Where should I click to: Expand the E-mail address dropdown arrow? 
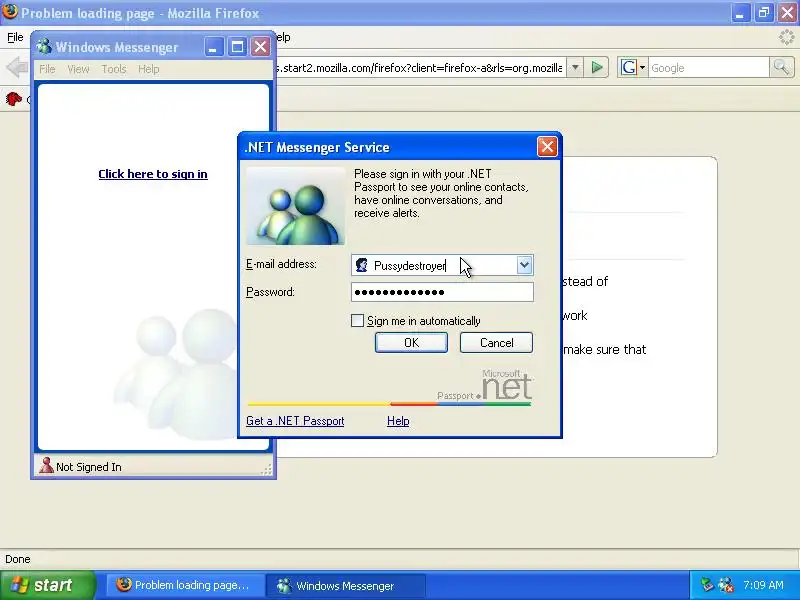tap(524, 265)
